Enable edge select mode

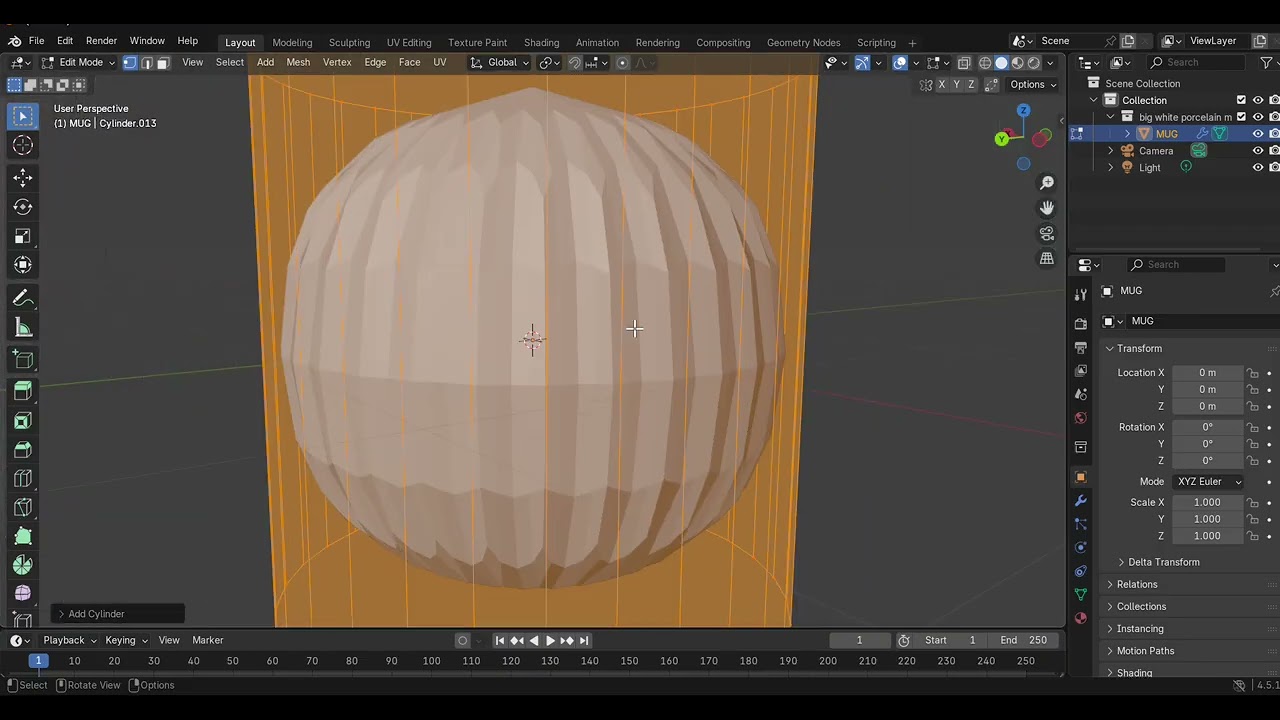[146, 62]
